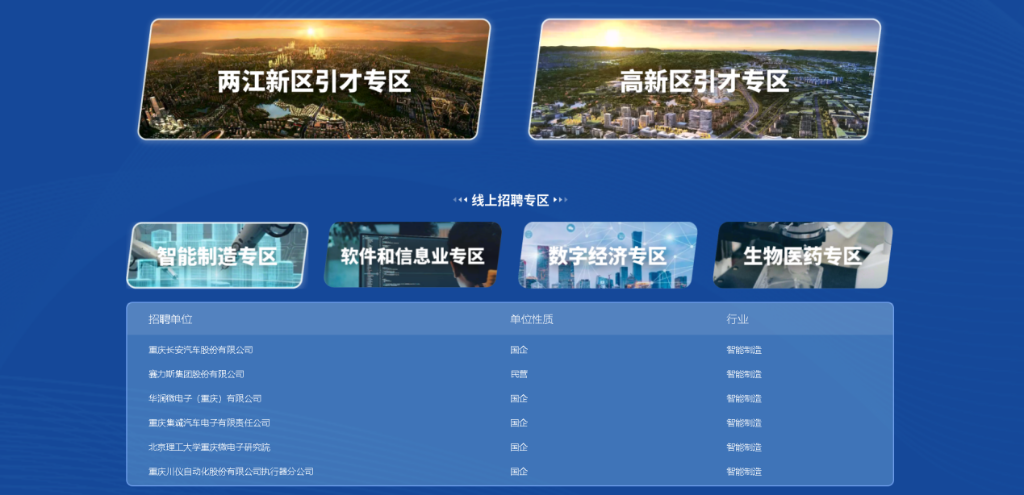Open 北京理工大学重庆微电子研究院 listing

point(209,447)
